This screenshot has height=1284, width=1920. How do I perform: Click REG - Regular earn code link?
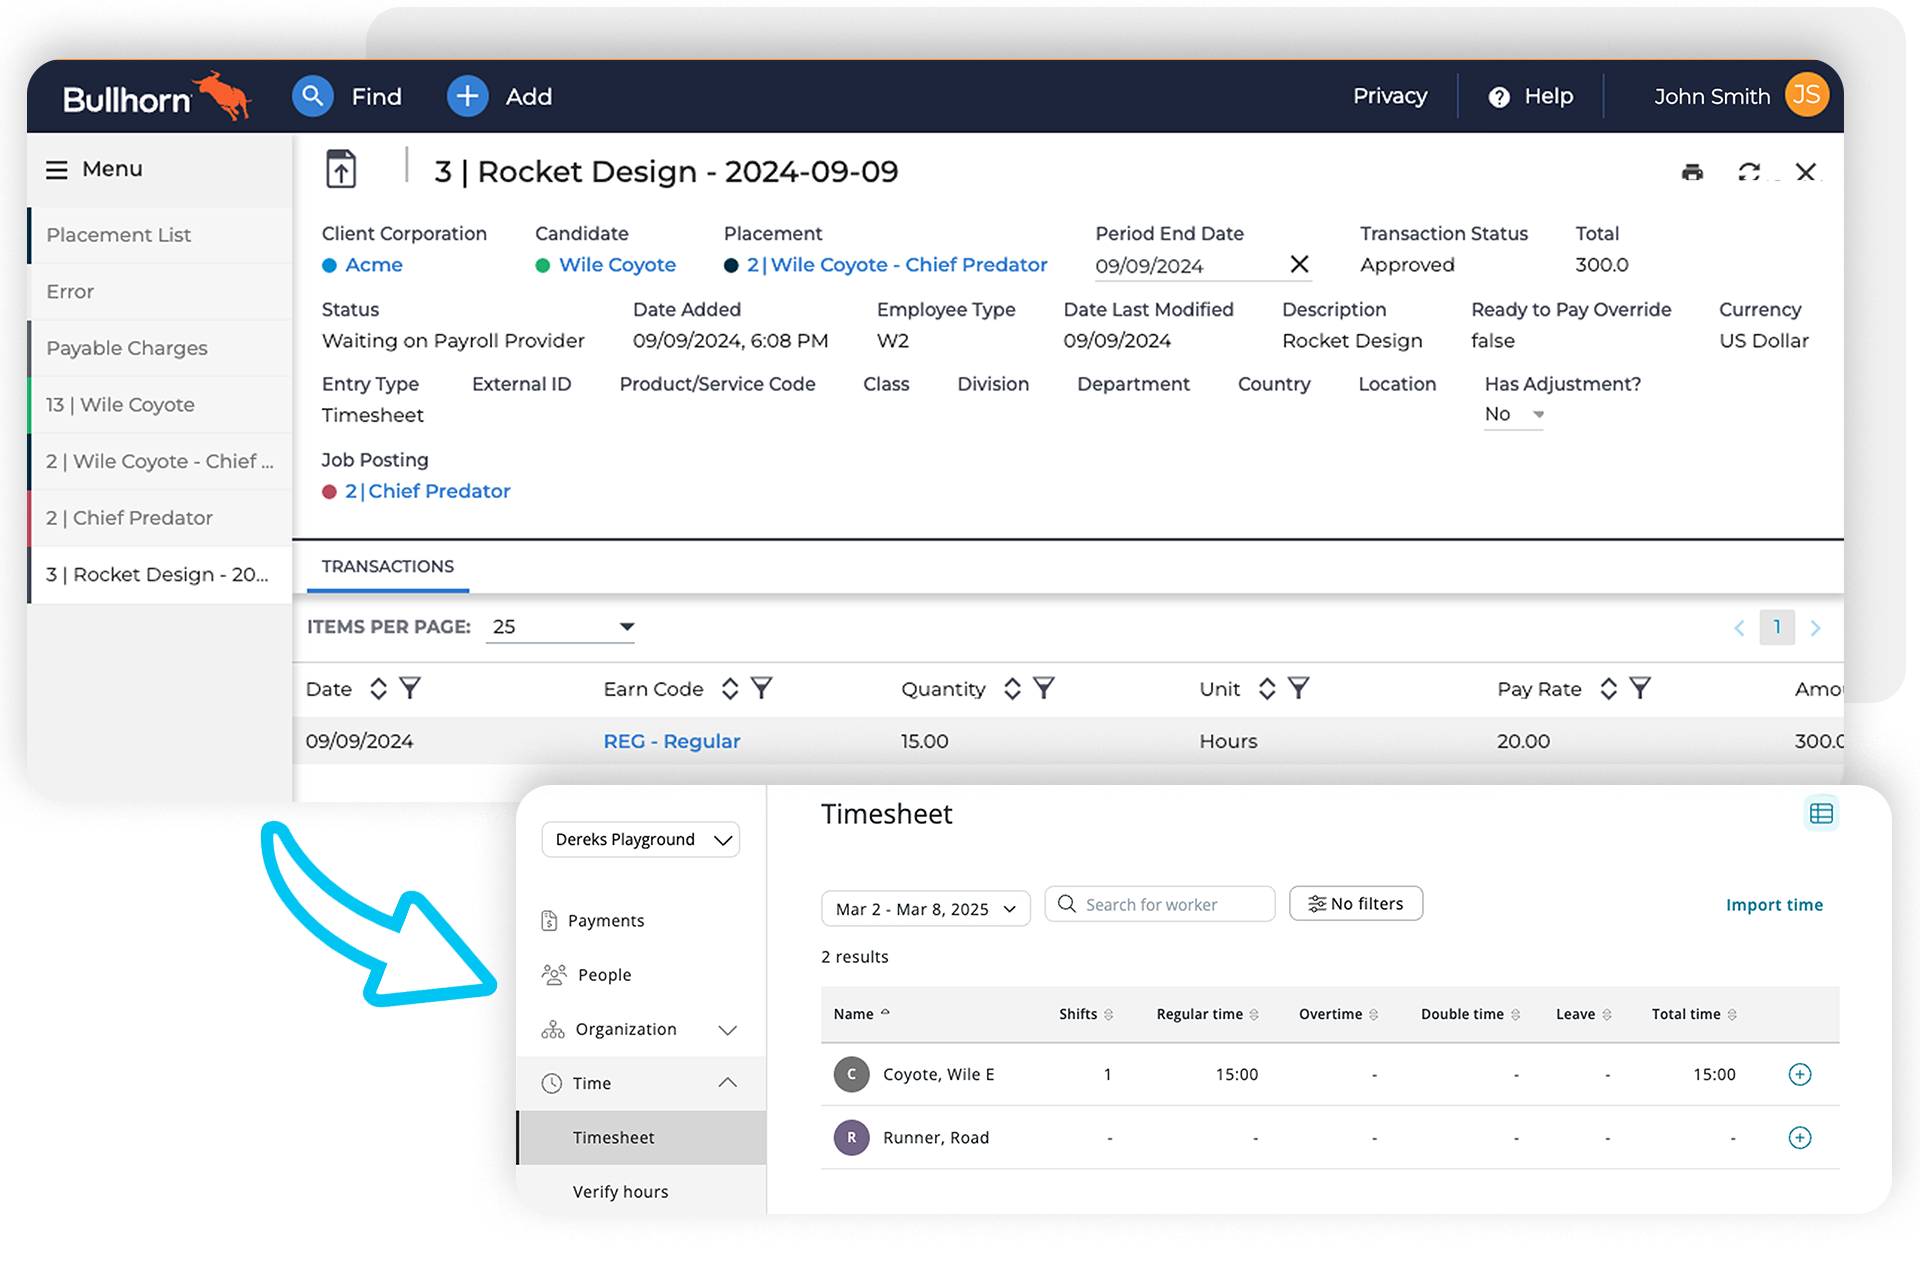pos(672,742)
